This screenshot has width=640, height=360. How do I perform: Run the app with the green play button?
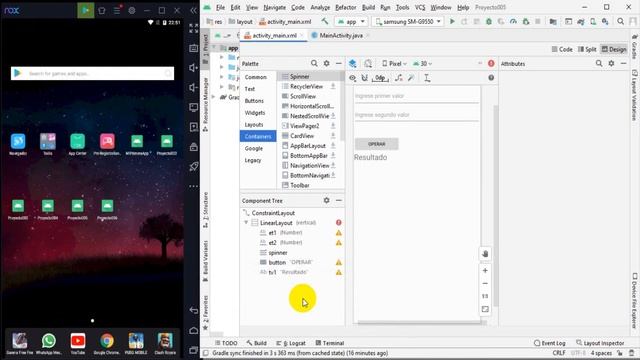(452, 21)
